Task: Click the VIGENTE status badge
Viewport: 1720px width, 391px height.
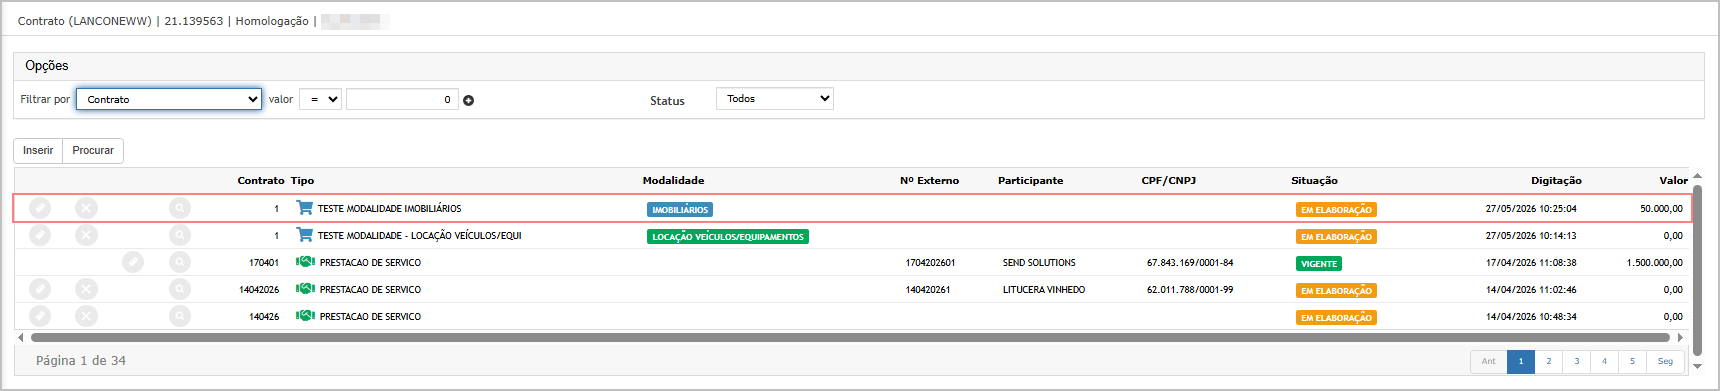Action: click(1319, 264)
